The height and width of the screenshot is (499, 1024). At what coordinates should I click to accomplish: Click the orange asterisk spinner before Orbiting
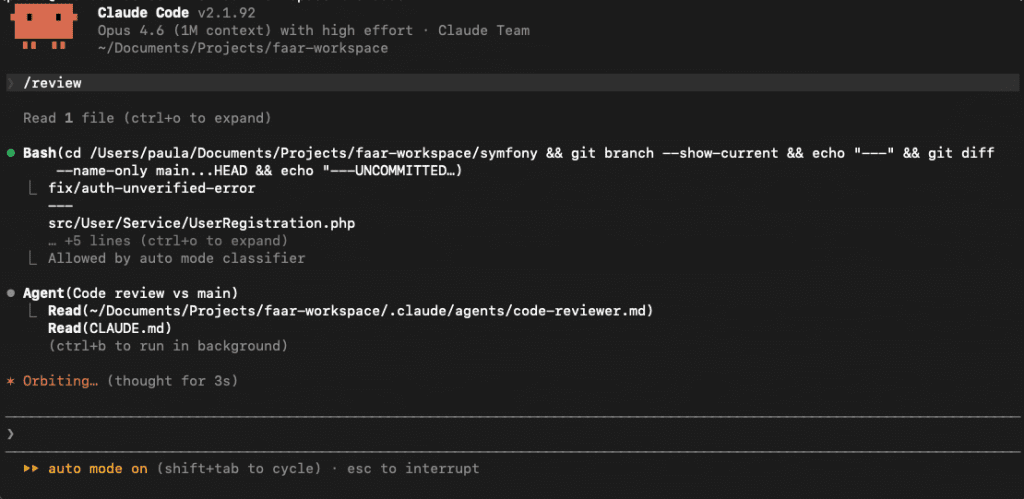(10, 381)
